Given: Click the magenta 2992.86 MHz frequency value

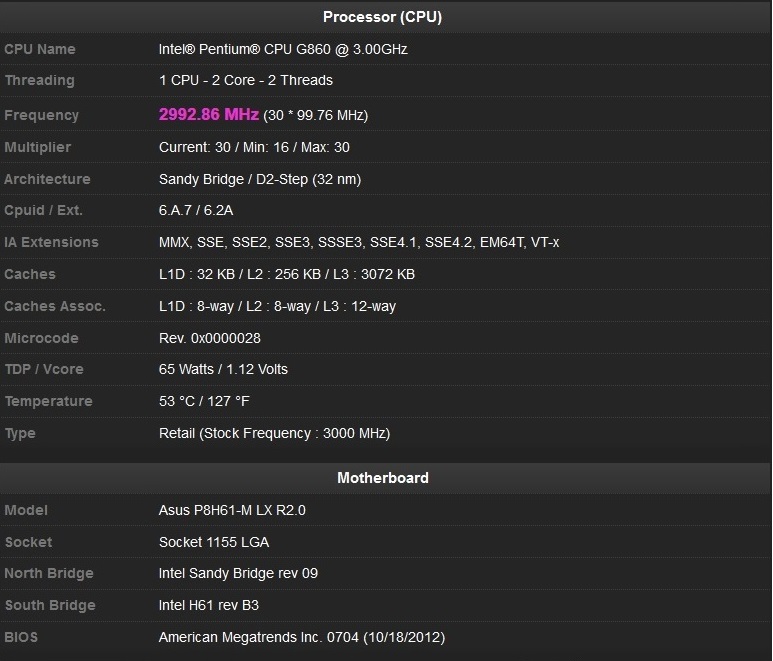Looking at the screenshot, I should 209,115.
